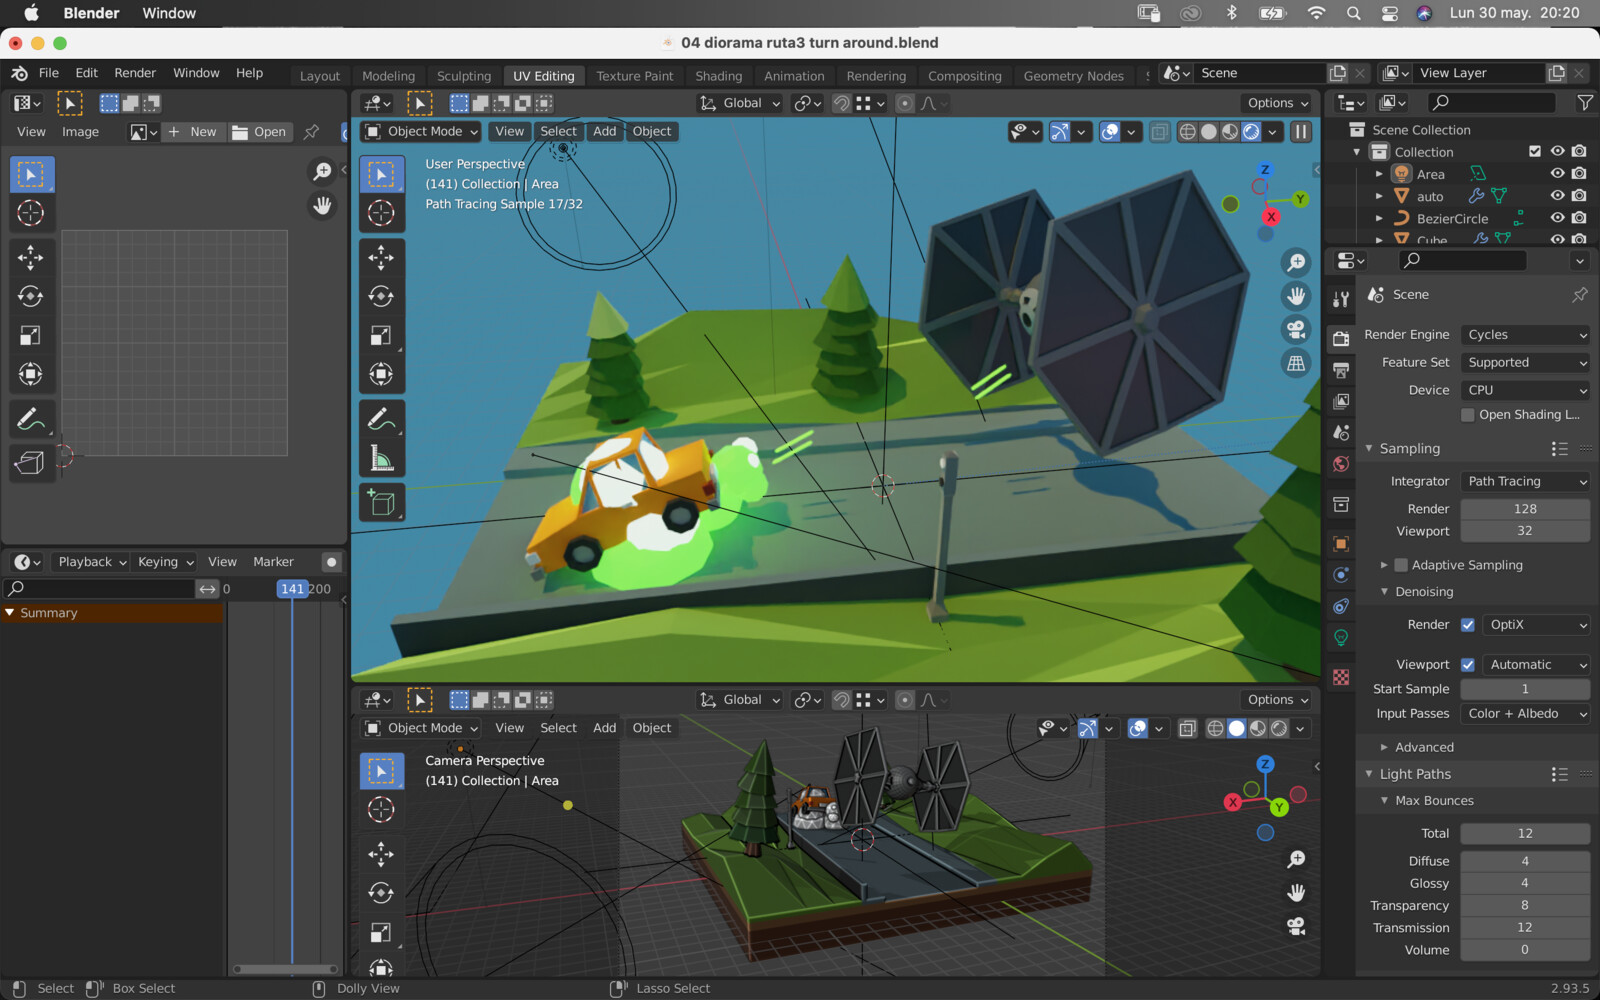Open the green light Object Data tab
The height and width of the screenshot is (1000, 1600).
pyautogui.click(x=1341, y=637)
